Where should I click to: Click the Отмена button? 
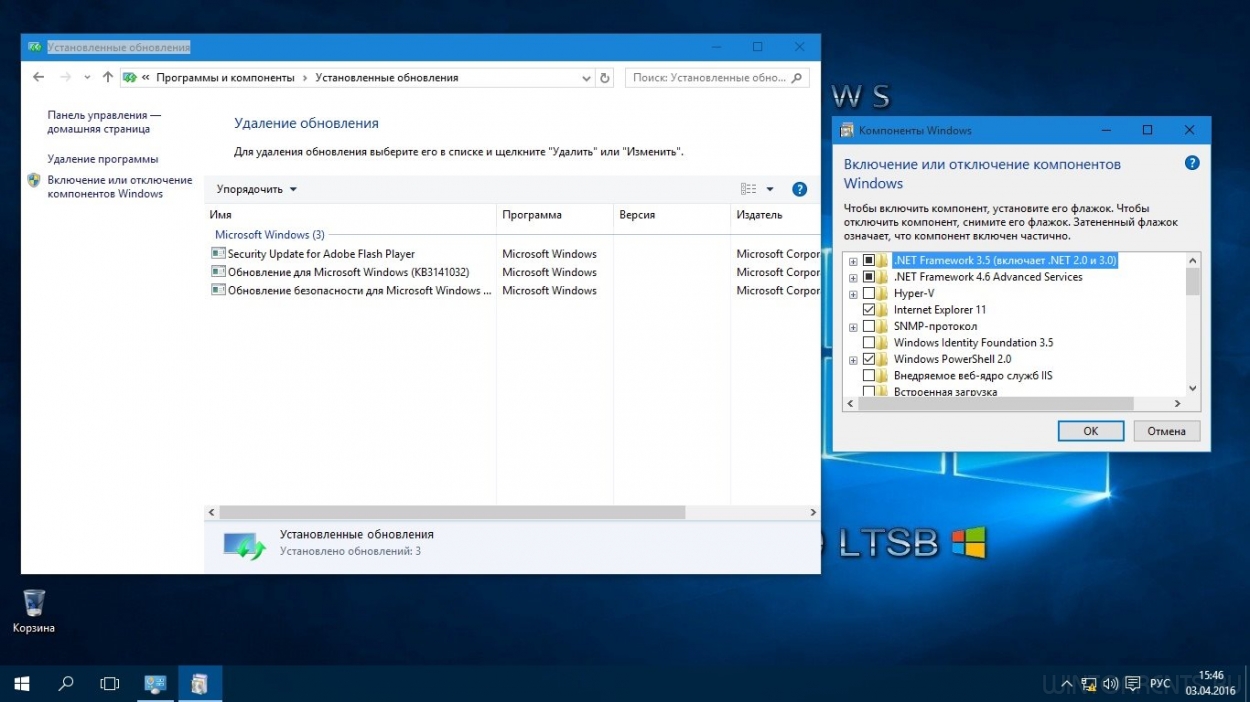[x=1166, y=431]
